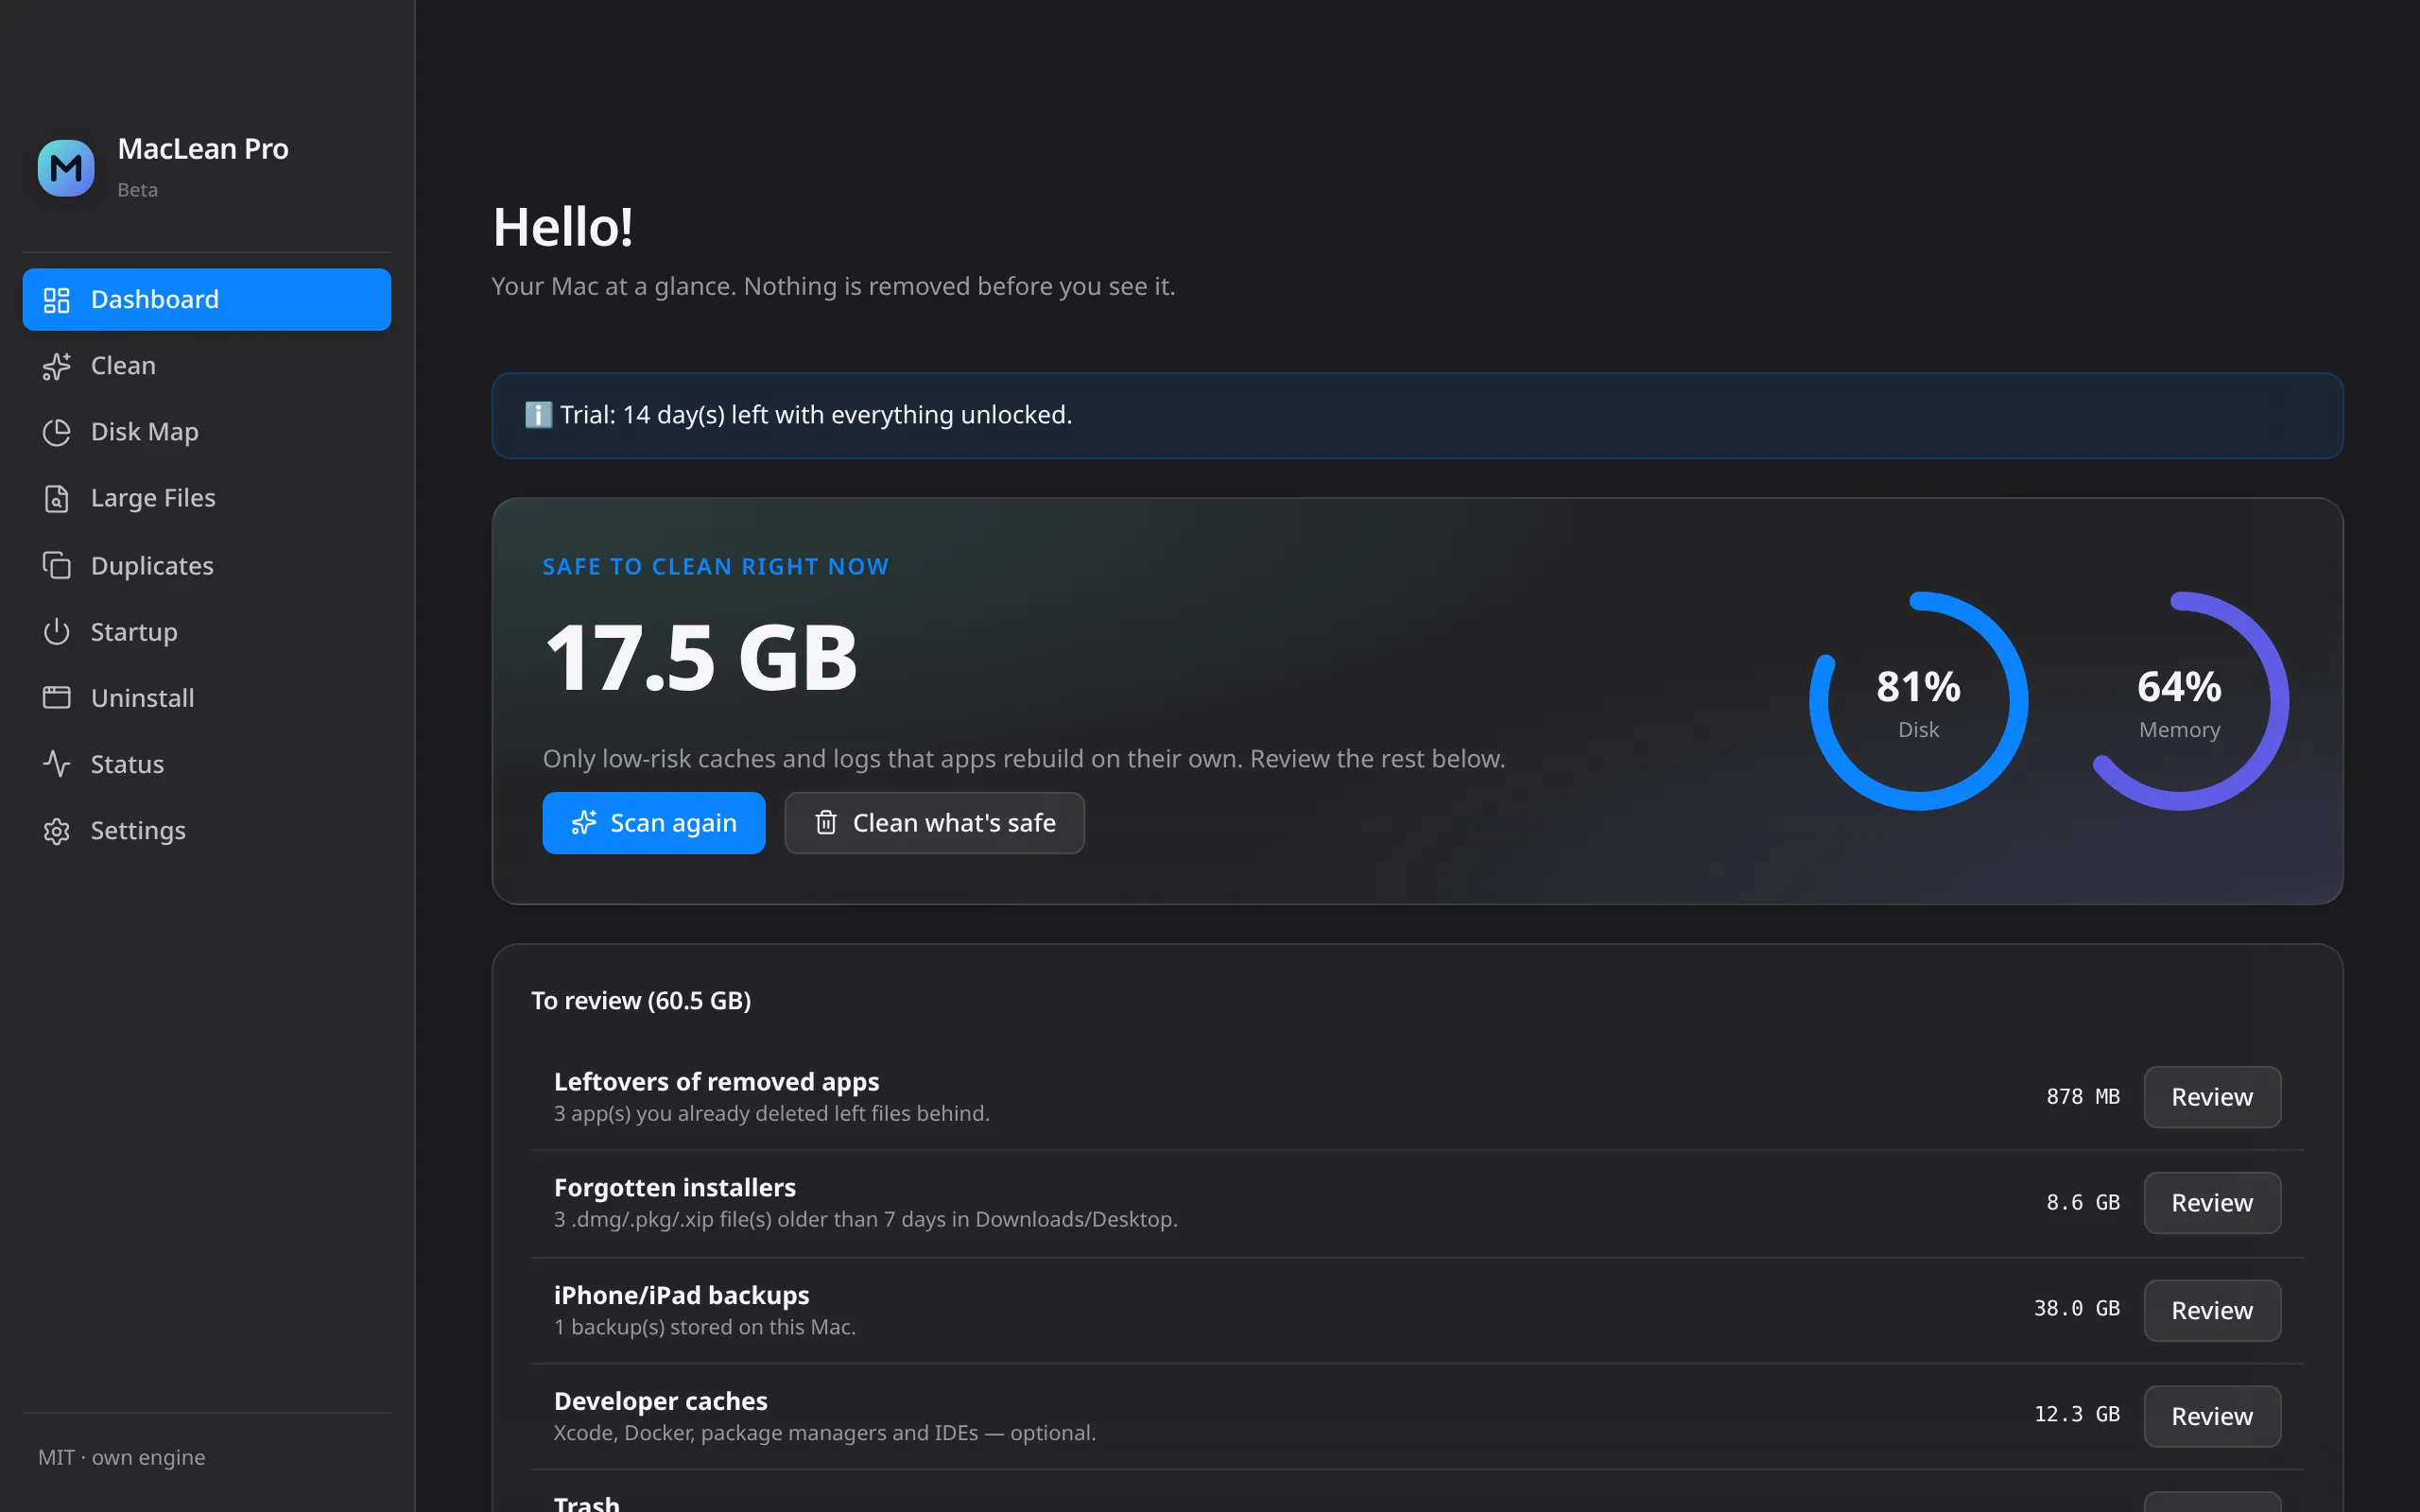Viewport: 2420px width, 1512px height.
Task: Click the trial 14 days left banner
Action: click(1417, 416)
